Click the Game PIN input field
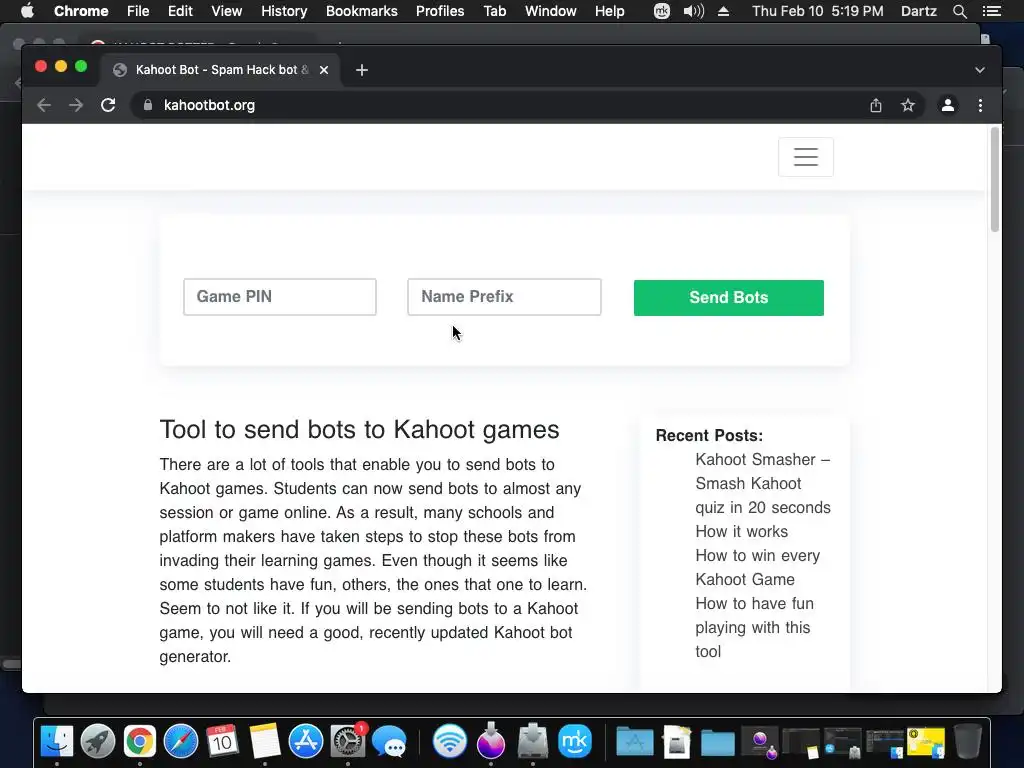 point(280,296)
